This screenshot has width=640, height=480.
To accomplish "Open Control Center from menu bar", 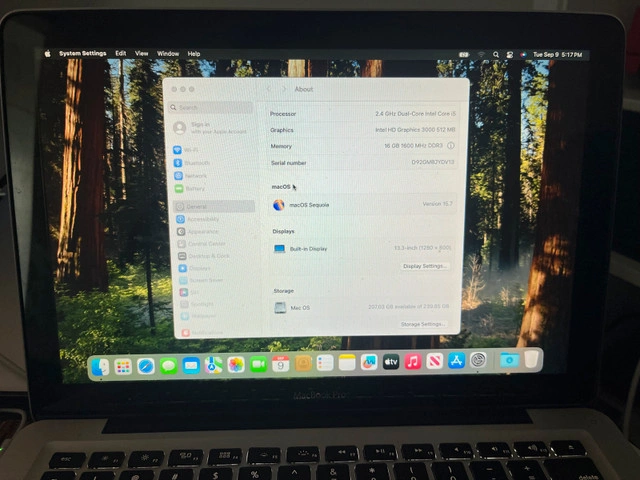I will pos(509,55).
